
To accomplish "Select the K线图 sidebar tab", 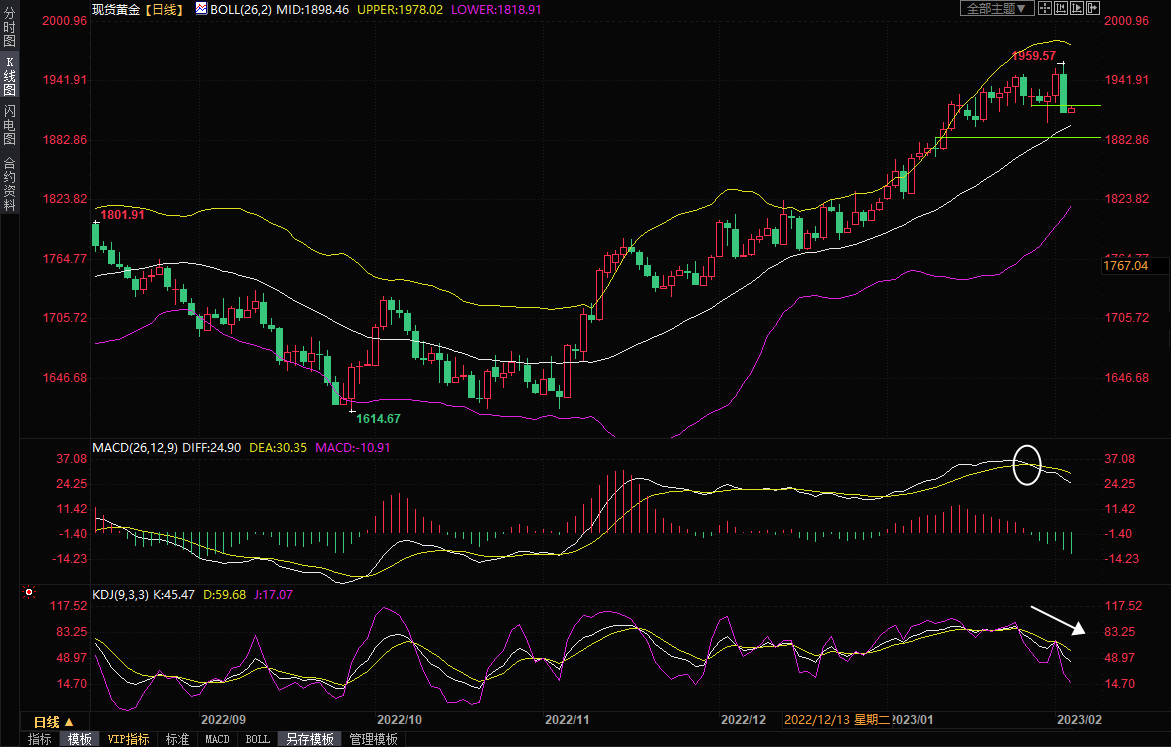I will pyautogui.click(x=9, y=76).
